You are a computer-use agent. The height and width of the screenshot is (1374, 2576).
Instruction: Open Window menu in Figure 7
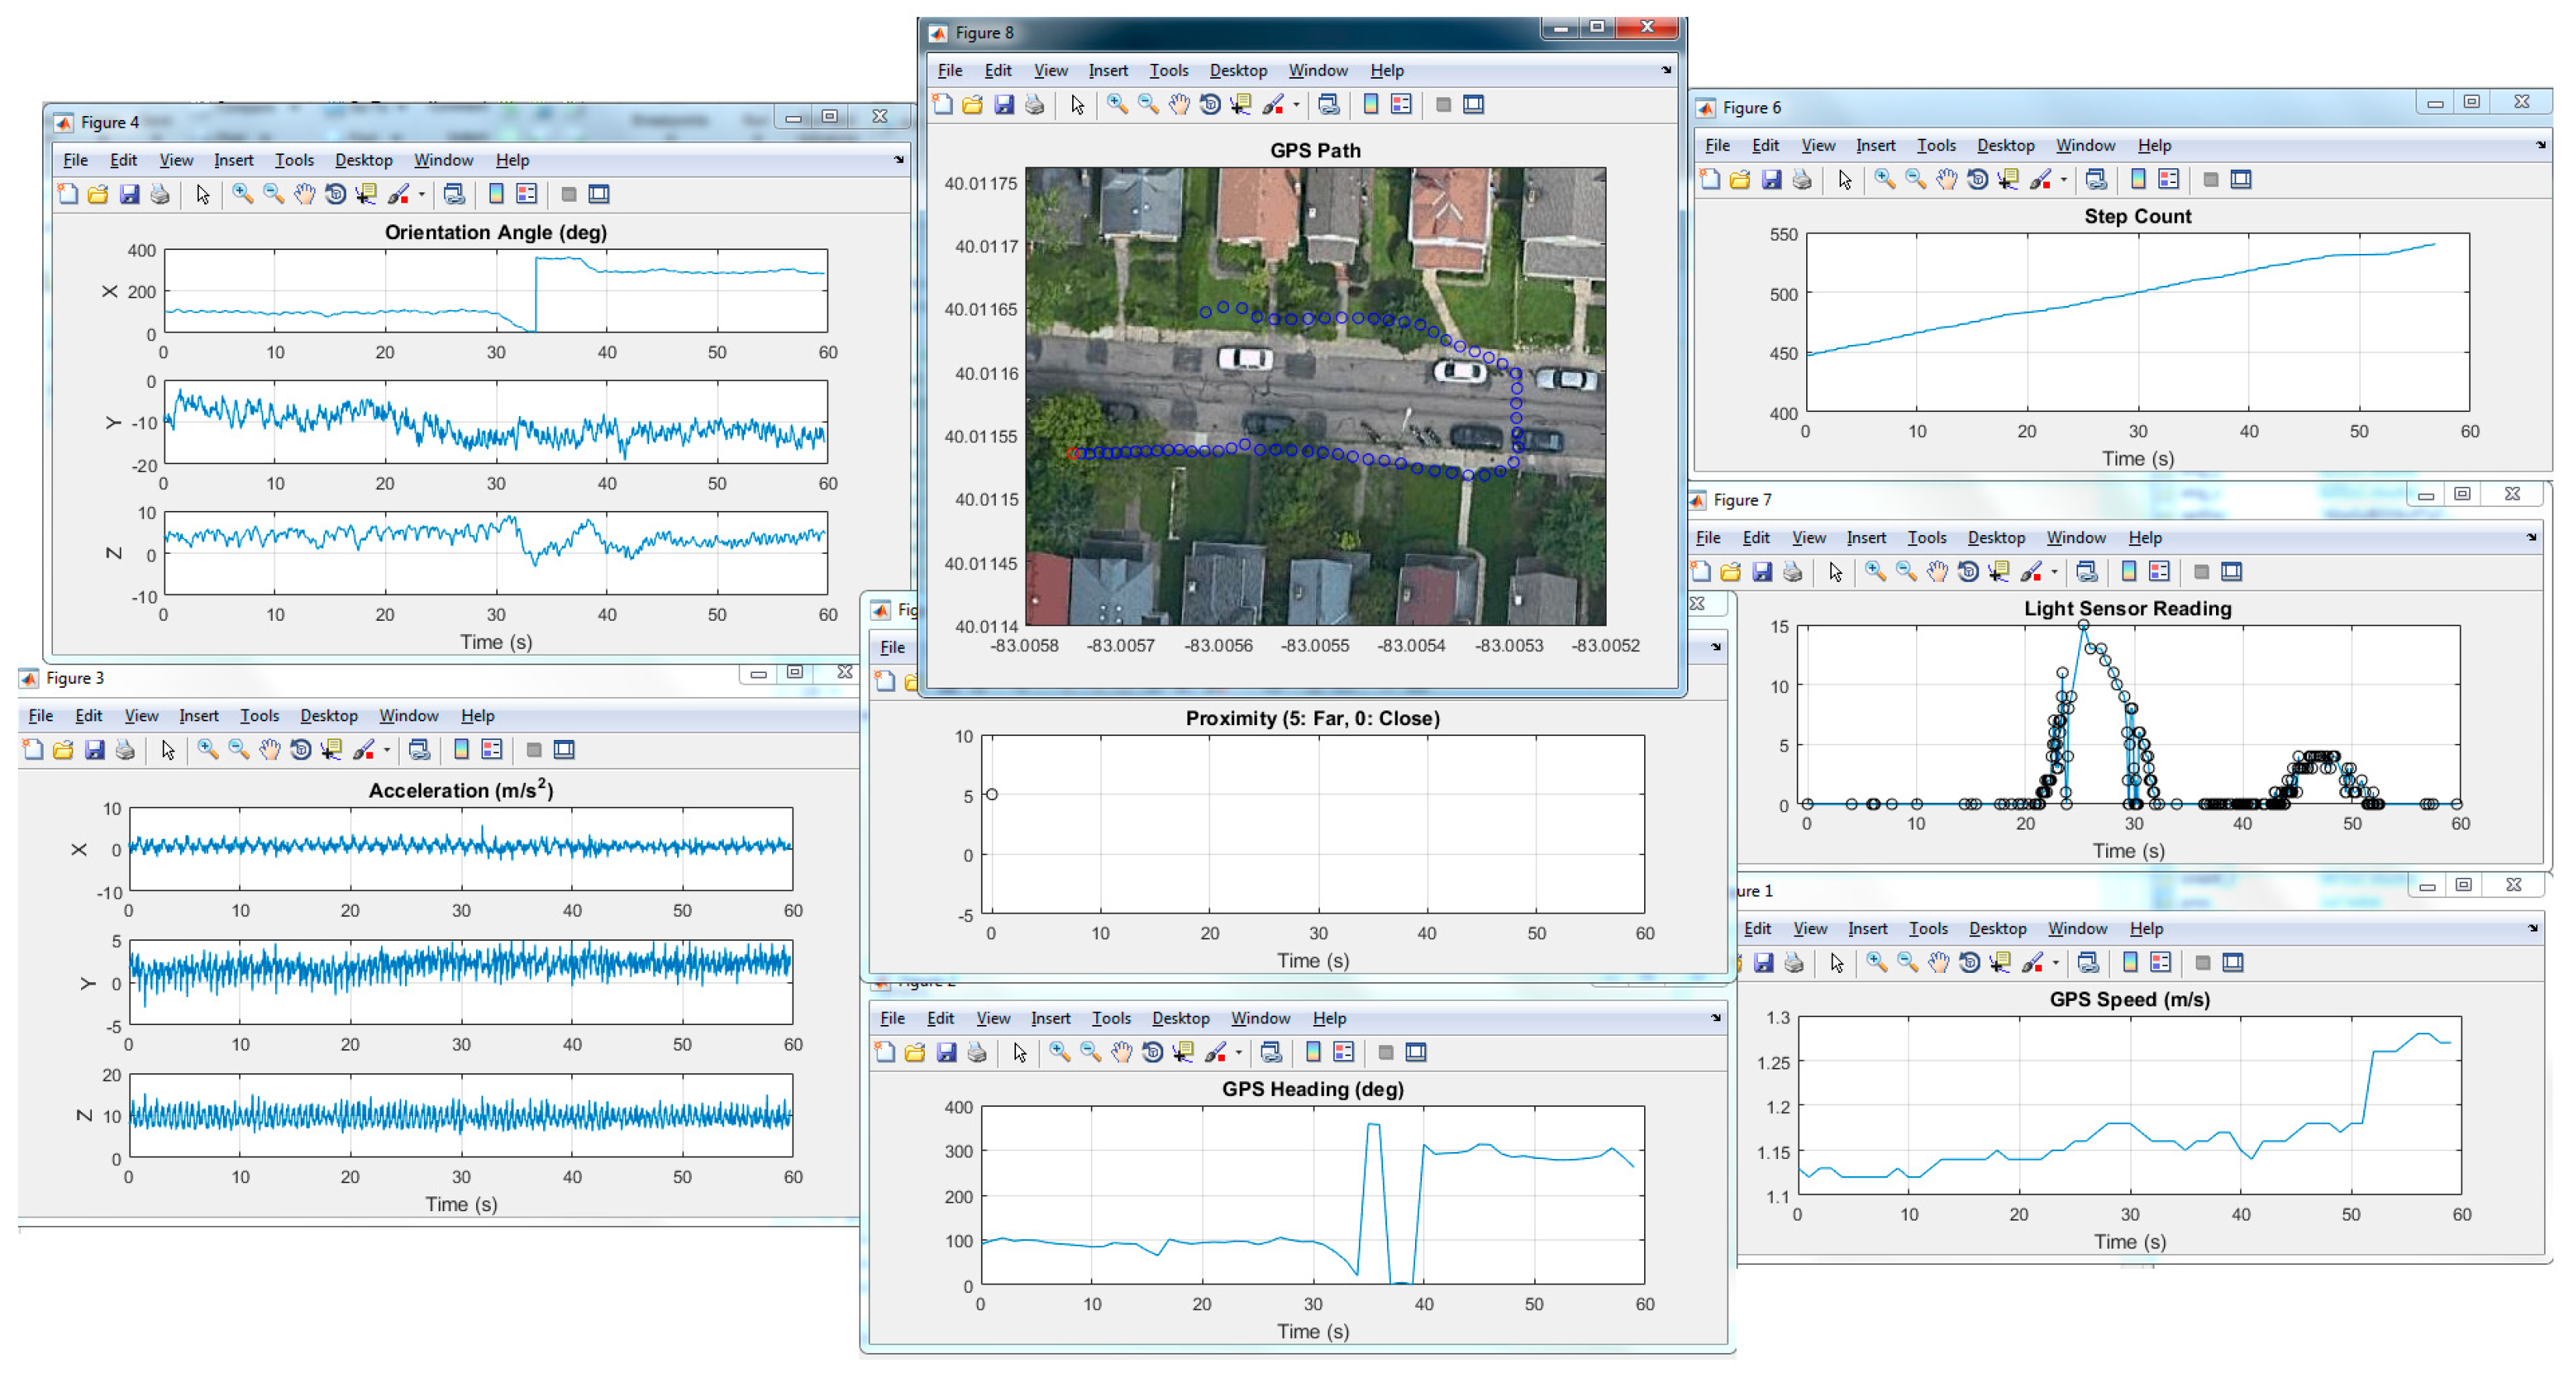pos(2076,537)
